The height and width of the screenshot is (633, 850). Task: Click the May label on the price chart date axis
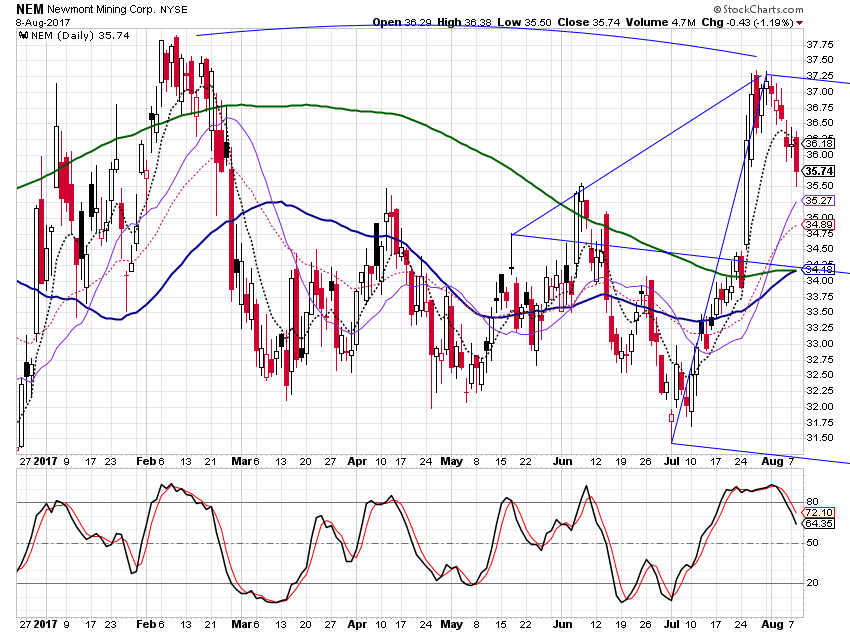tap(452, 461)
